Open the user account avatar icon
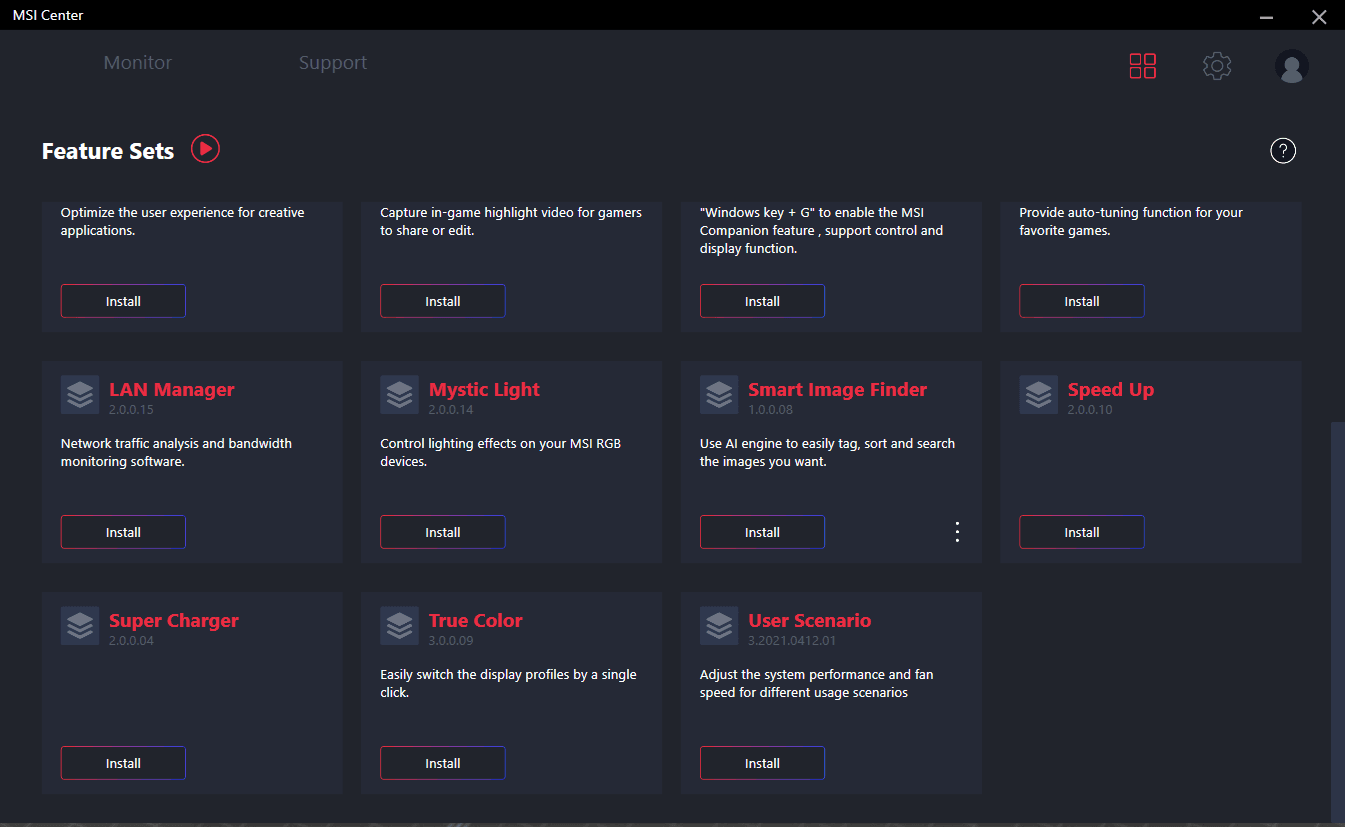1345x827 pixels. 1292,66
